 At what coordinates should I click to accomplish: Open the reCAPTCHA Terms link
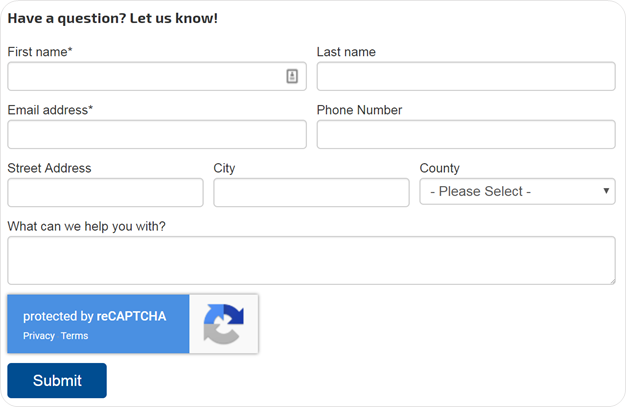[74, 336]
